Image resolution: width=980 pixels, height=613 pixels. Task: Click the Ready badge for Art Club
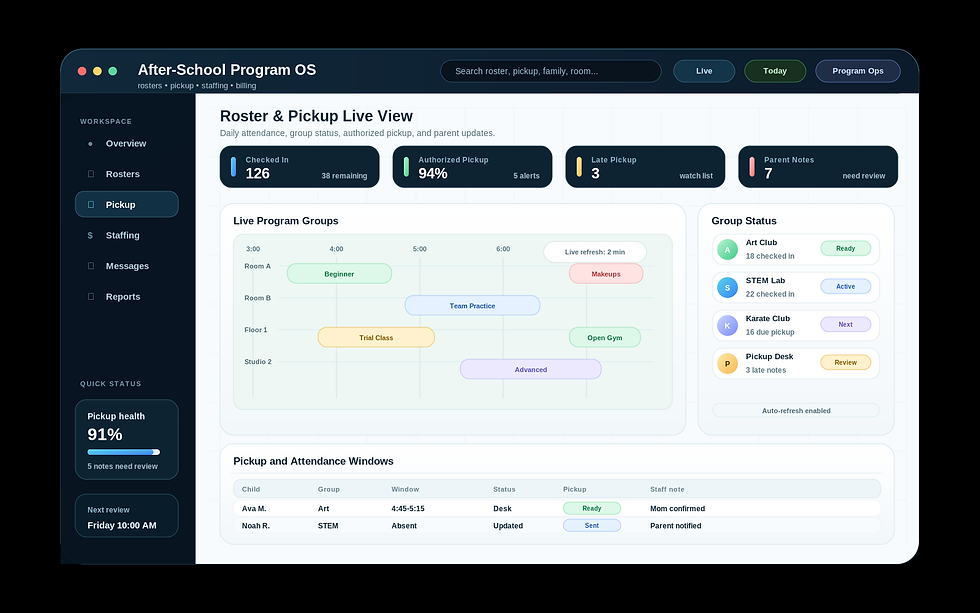(x=846, y=248)
